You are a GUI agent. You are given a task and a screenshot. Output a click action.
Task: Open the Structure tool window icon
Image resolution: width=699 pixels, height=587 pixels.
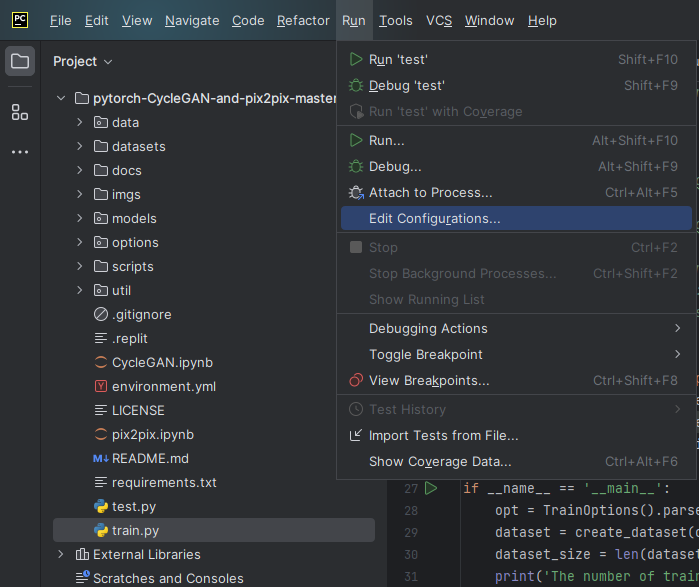tap(20, 112)
